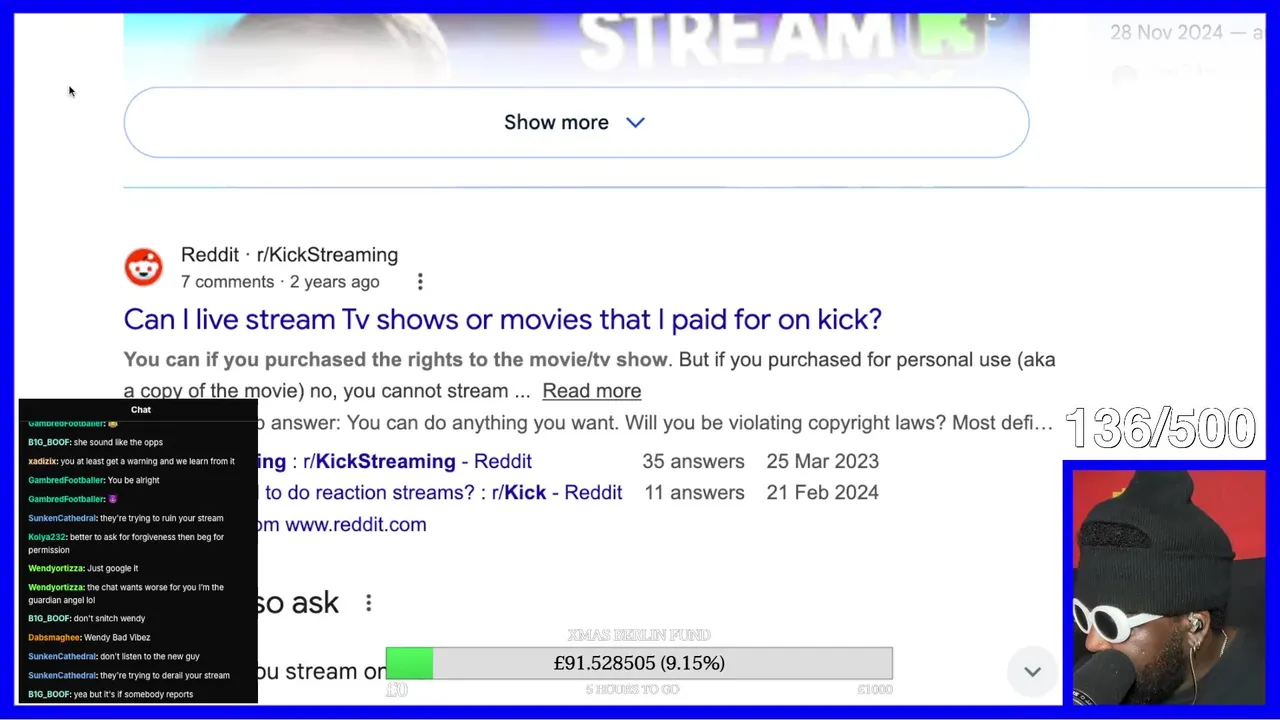
Task: Click GambredFootballer 'You be alright' message
Action: 94,480
